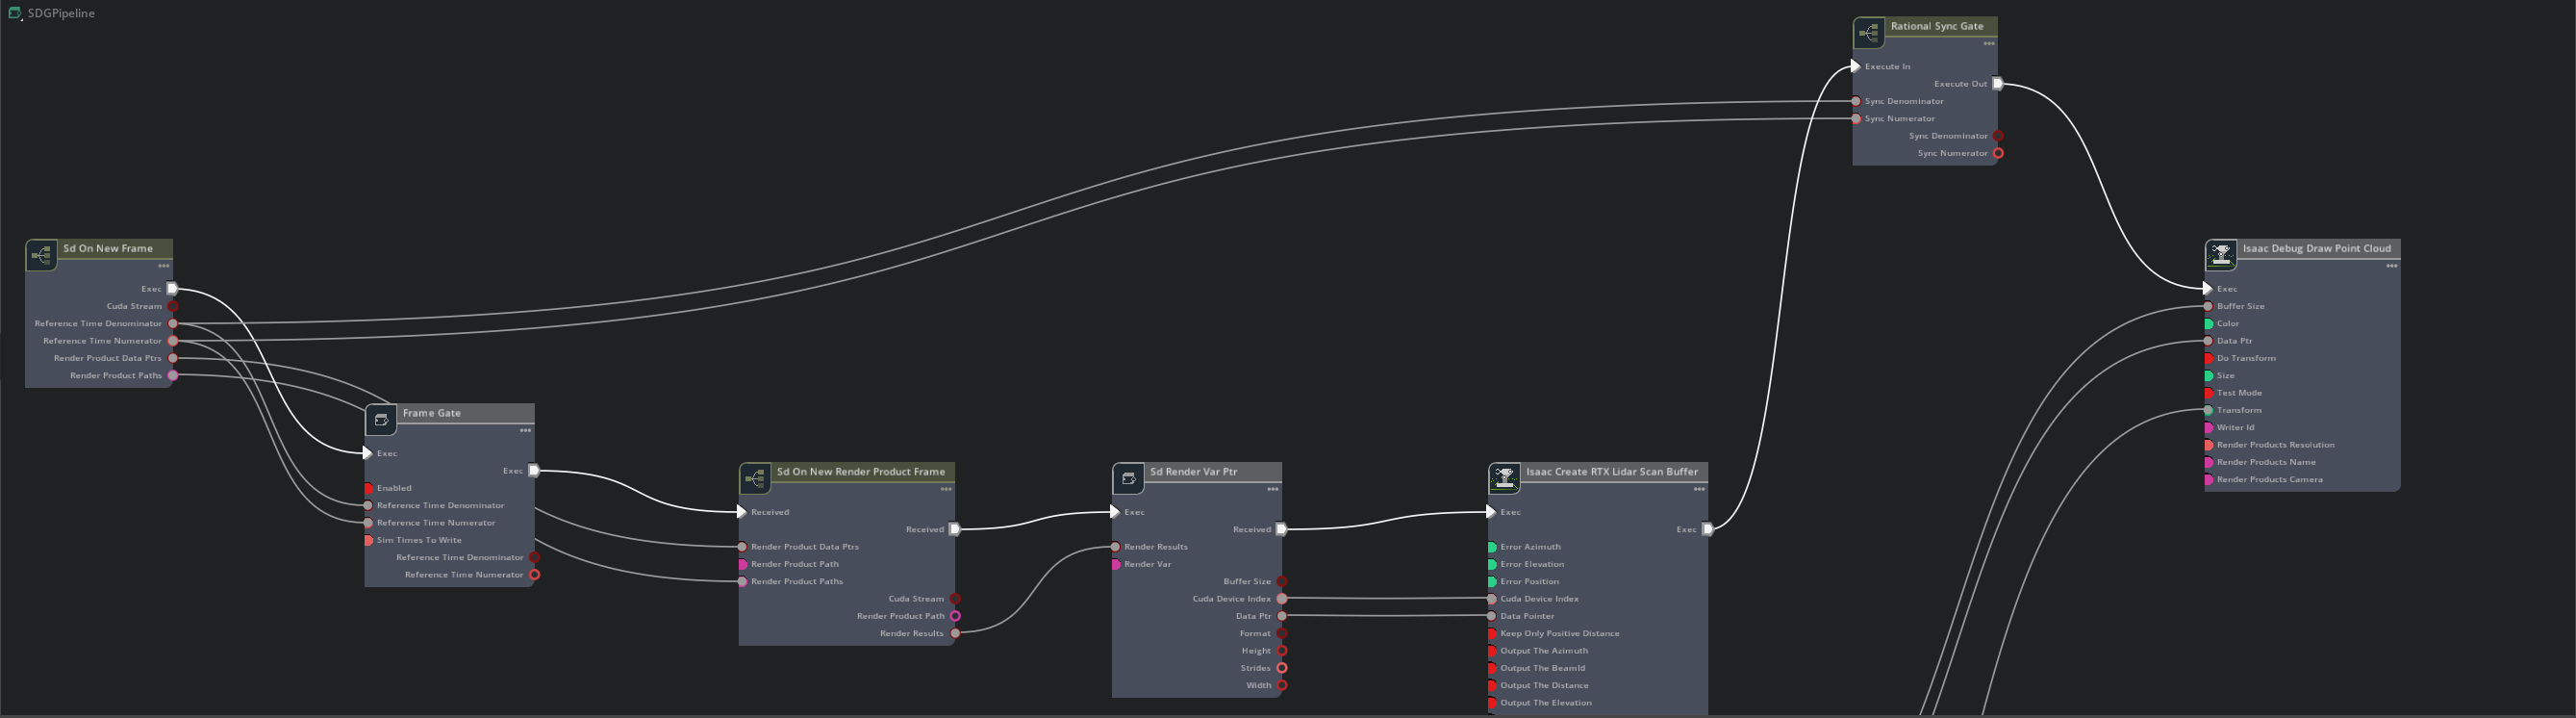Click Execute Out port on Rational Sync Gate
The height and width of the screenshot is (718, 2576).
pos(1998,84)
